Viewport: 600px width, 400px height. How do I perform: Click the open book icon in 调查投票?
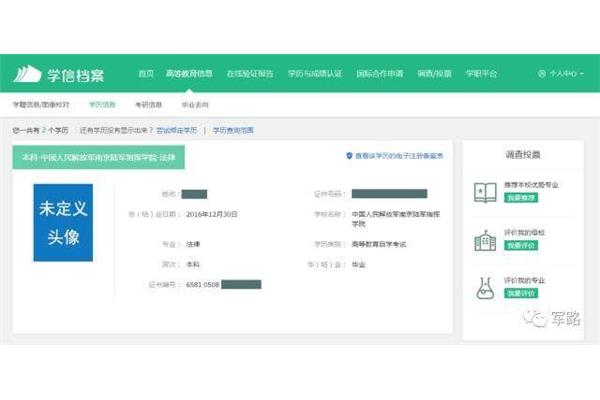(485, 192)
